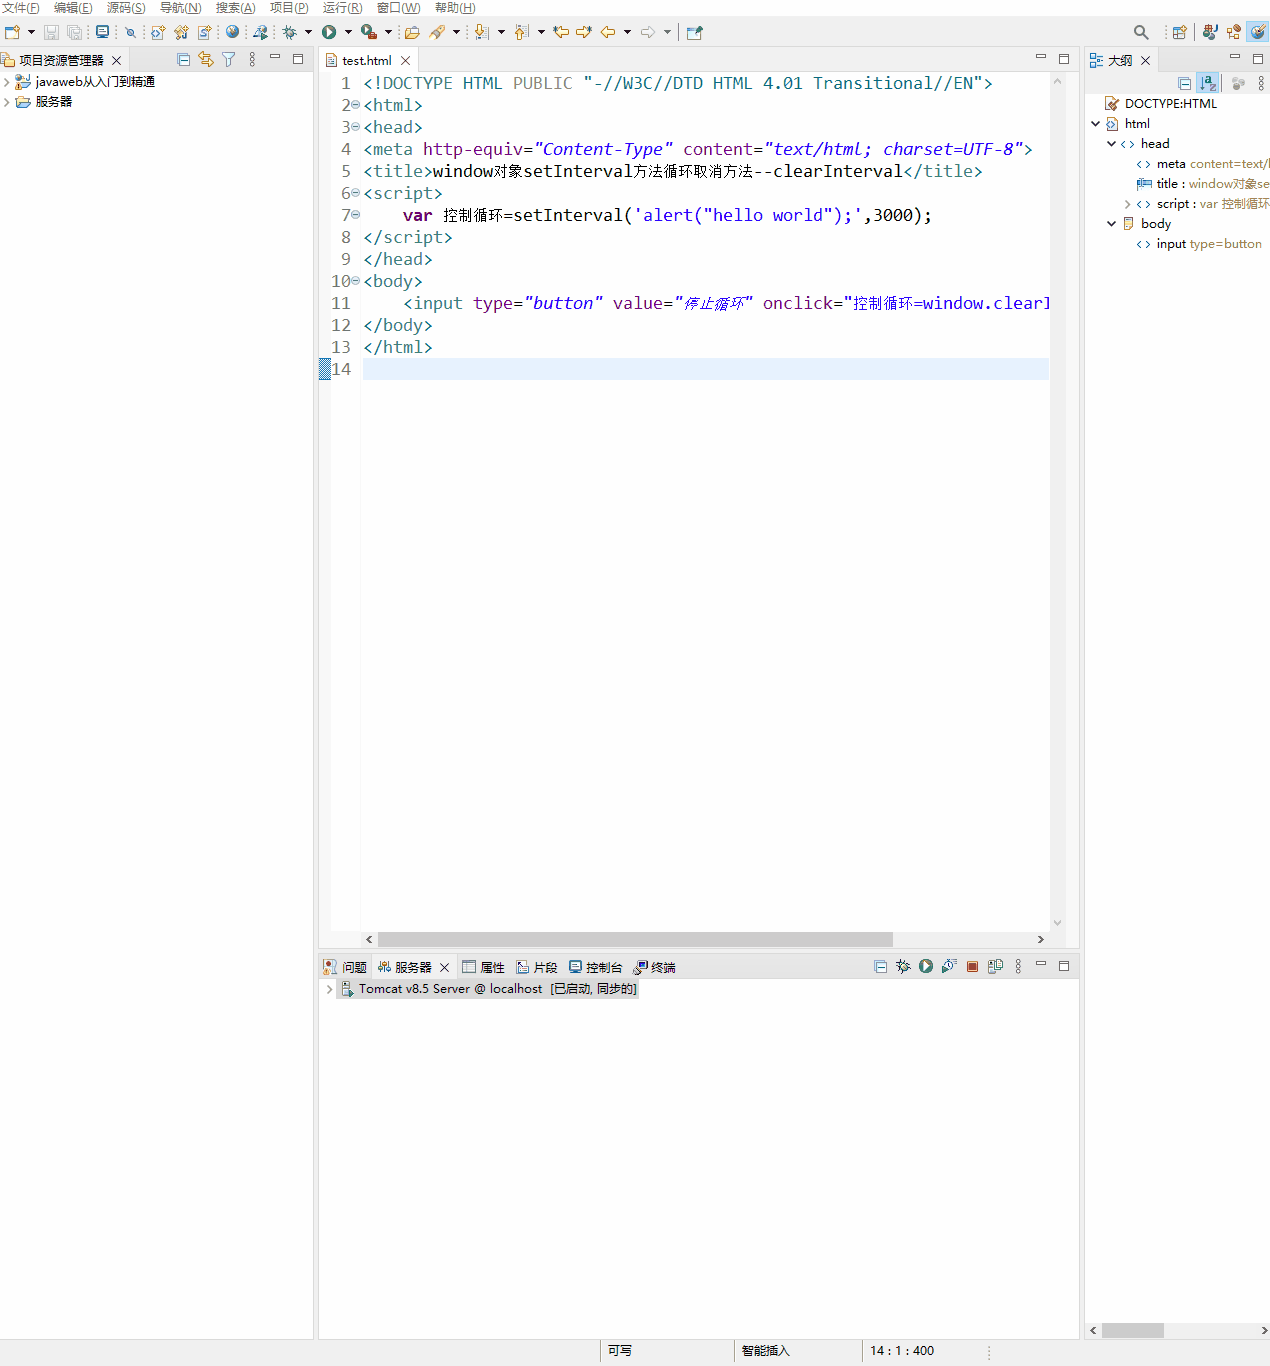Viewport: 1270px width, 1366px height.
Task: Click the Open folder icon in toolbar
Action: pyautogui.click(x=412, y=32)
